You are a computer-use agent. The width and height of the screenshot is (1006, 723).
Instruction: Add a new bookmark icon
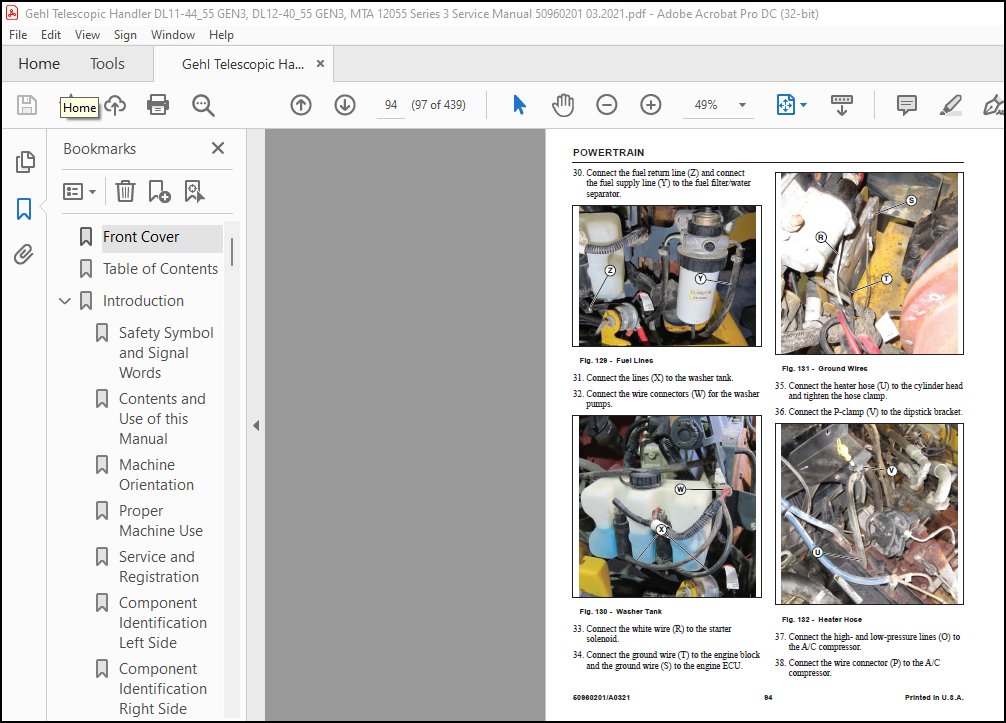click(159, 191)
